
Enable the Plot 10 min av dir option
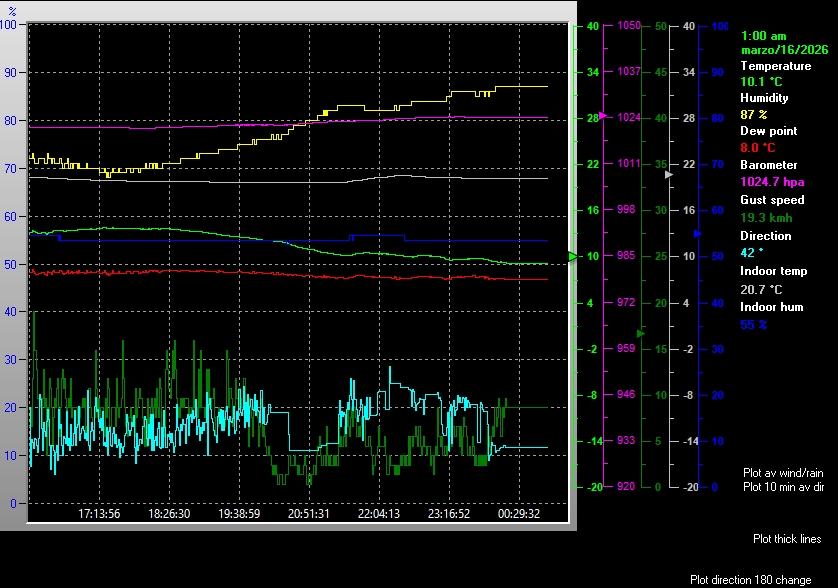(782, 487)
